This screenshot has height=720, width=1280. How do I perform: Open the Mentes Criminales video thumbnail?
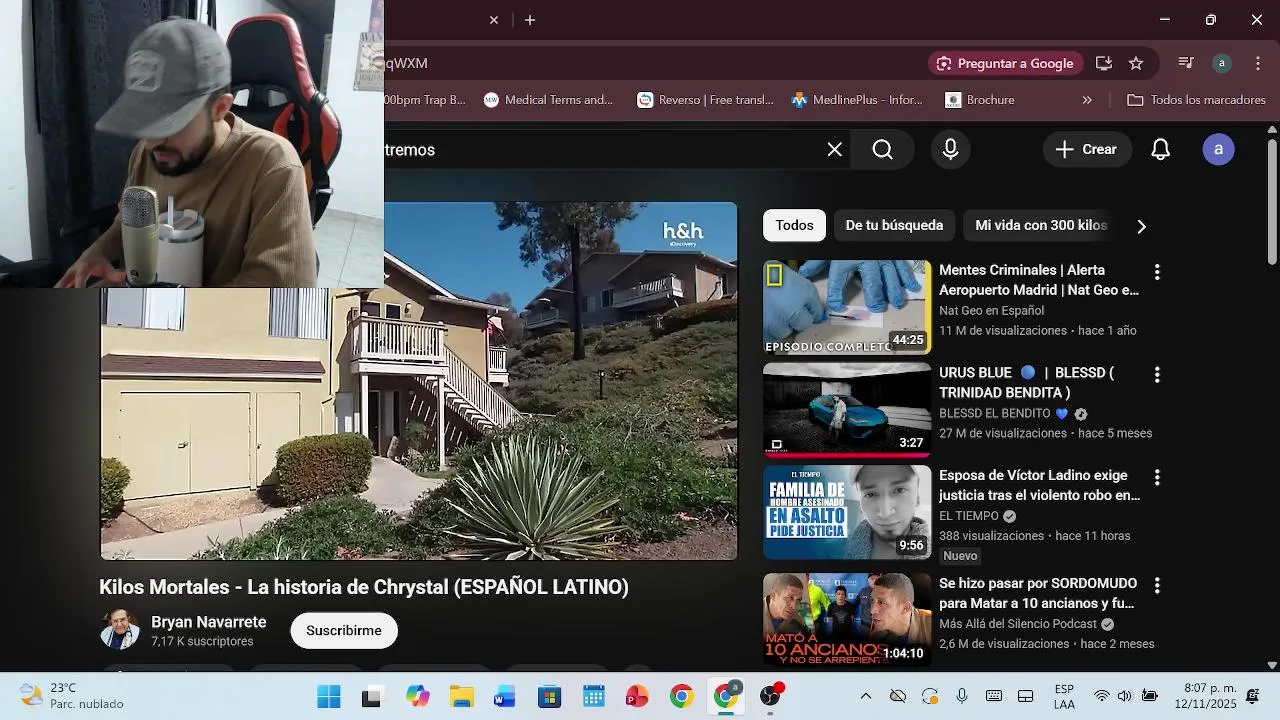pos(847,307)
